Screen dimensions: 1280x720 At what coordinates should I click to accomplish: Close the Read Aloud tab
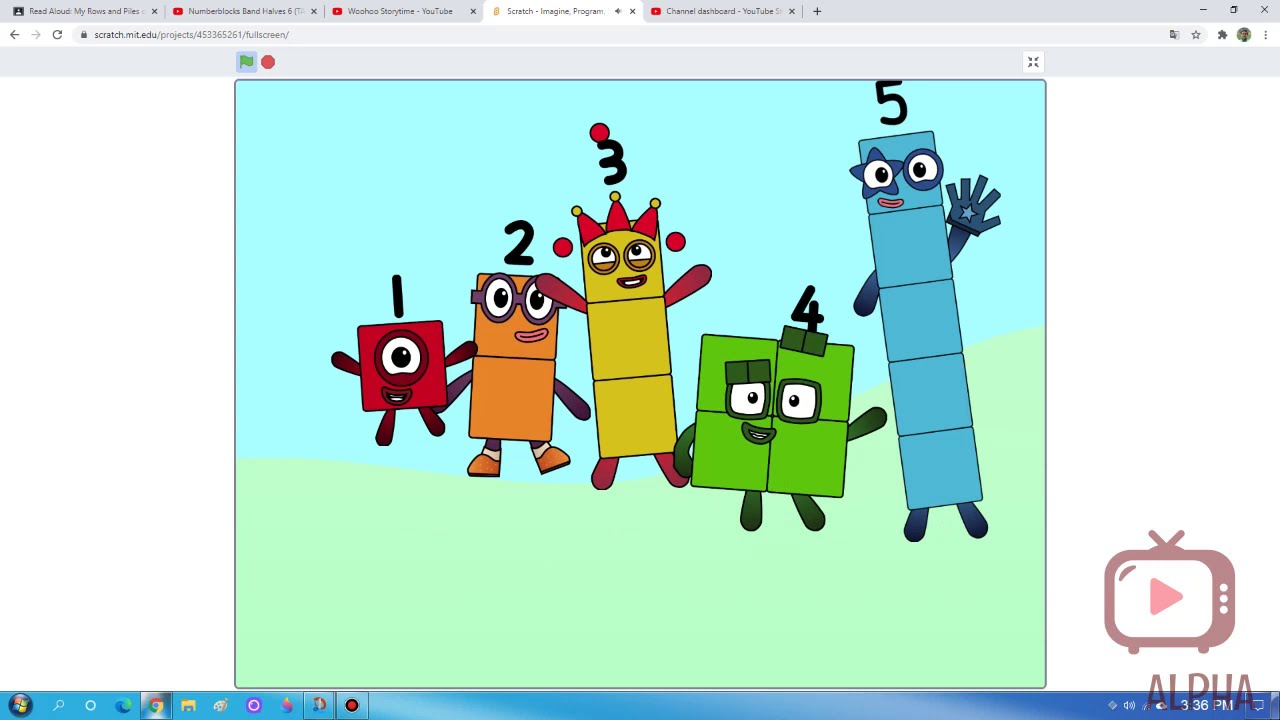(154, 11)
